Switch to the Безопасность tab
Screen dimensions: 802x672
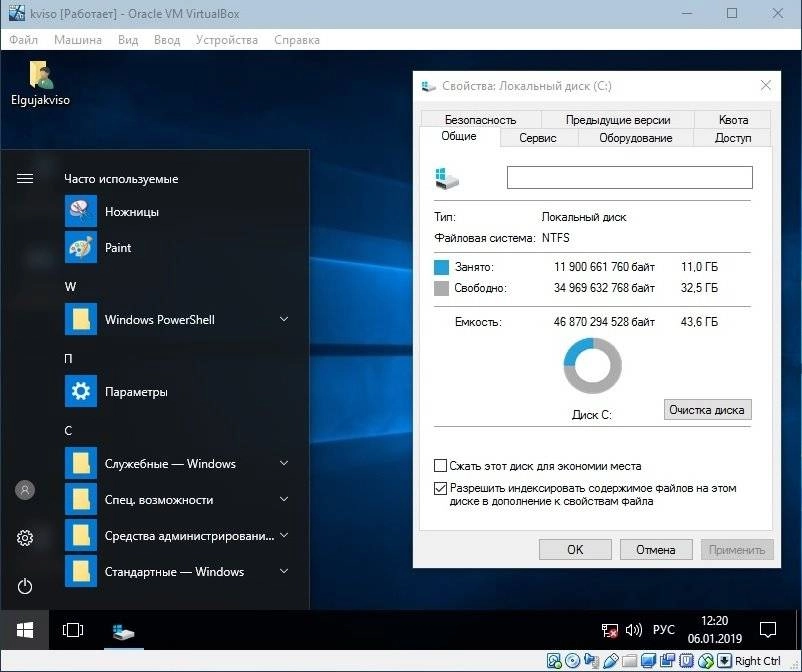click(481, 120)
